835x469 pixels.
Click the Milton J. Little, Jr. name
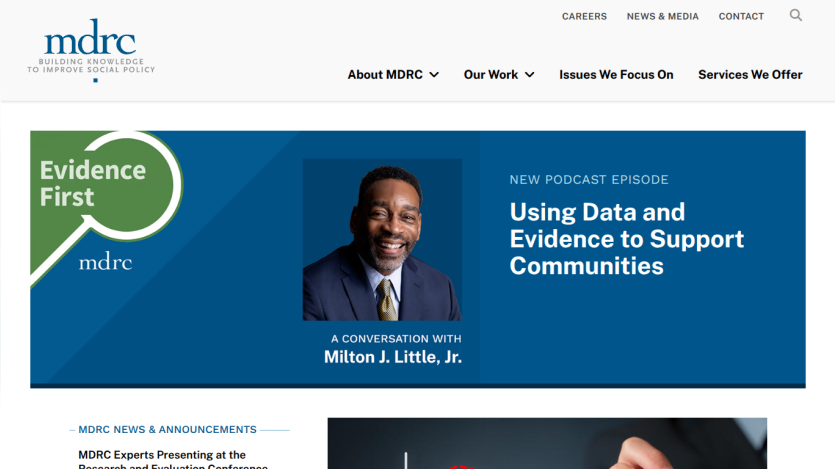pyautogui.click(x=393, y=357)
